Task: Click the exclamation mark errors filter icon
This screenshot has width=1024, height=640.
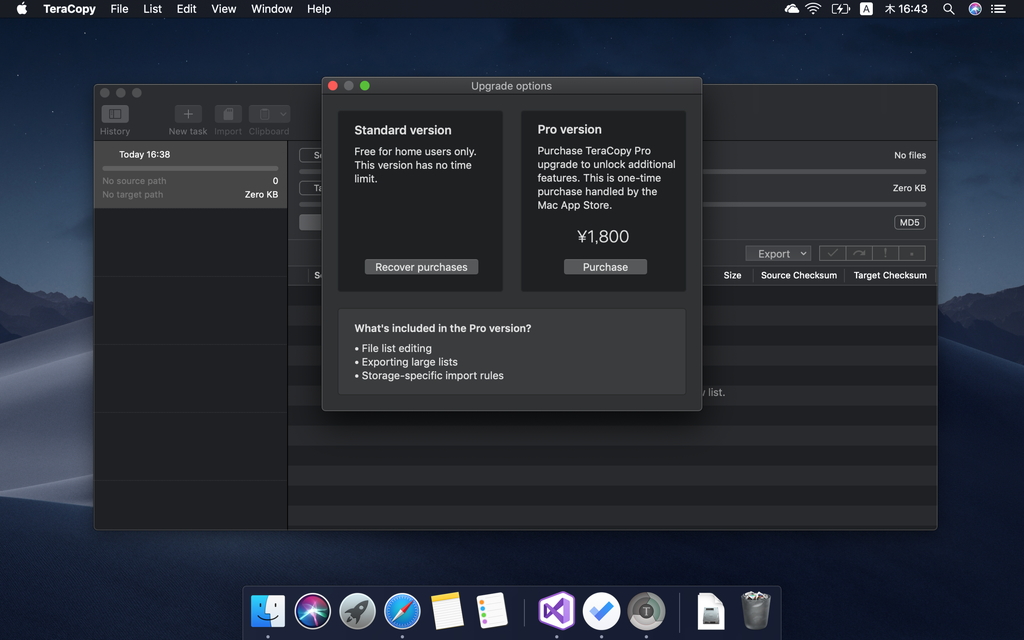Action: (x=886, y=253)
